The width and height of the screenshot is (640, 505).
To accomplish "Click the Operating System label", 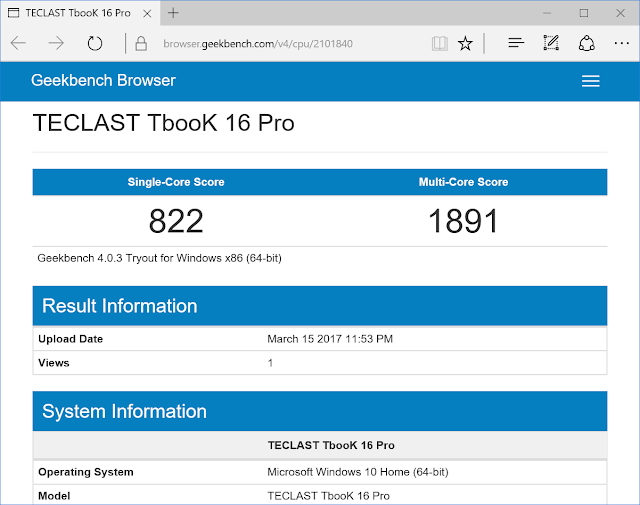I will point(86,472).
